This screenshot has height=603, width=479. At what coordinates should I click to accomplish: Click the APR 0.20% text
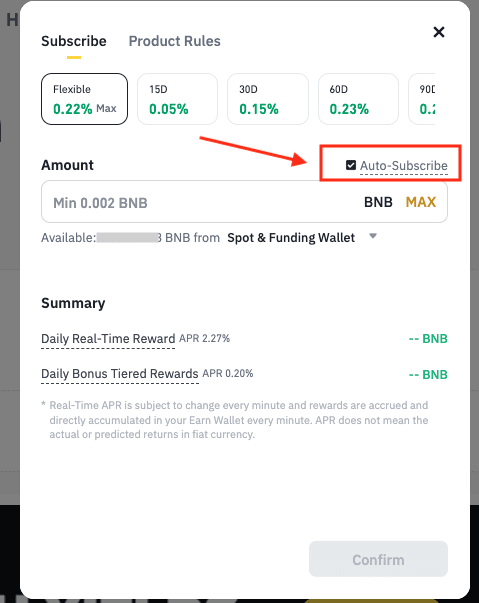coord(228,373)
